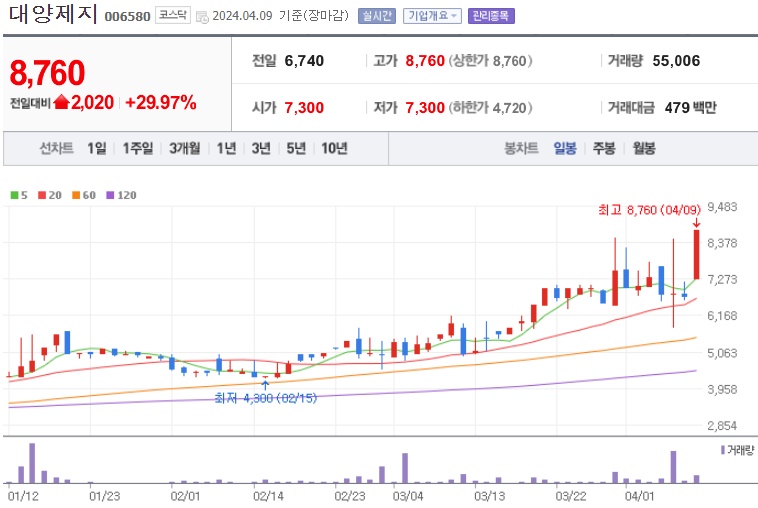Click the 시가 value 7,300
758x508 pixels.
304,107
